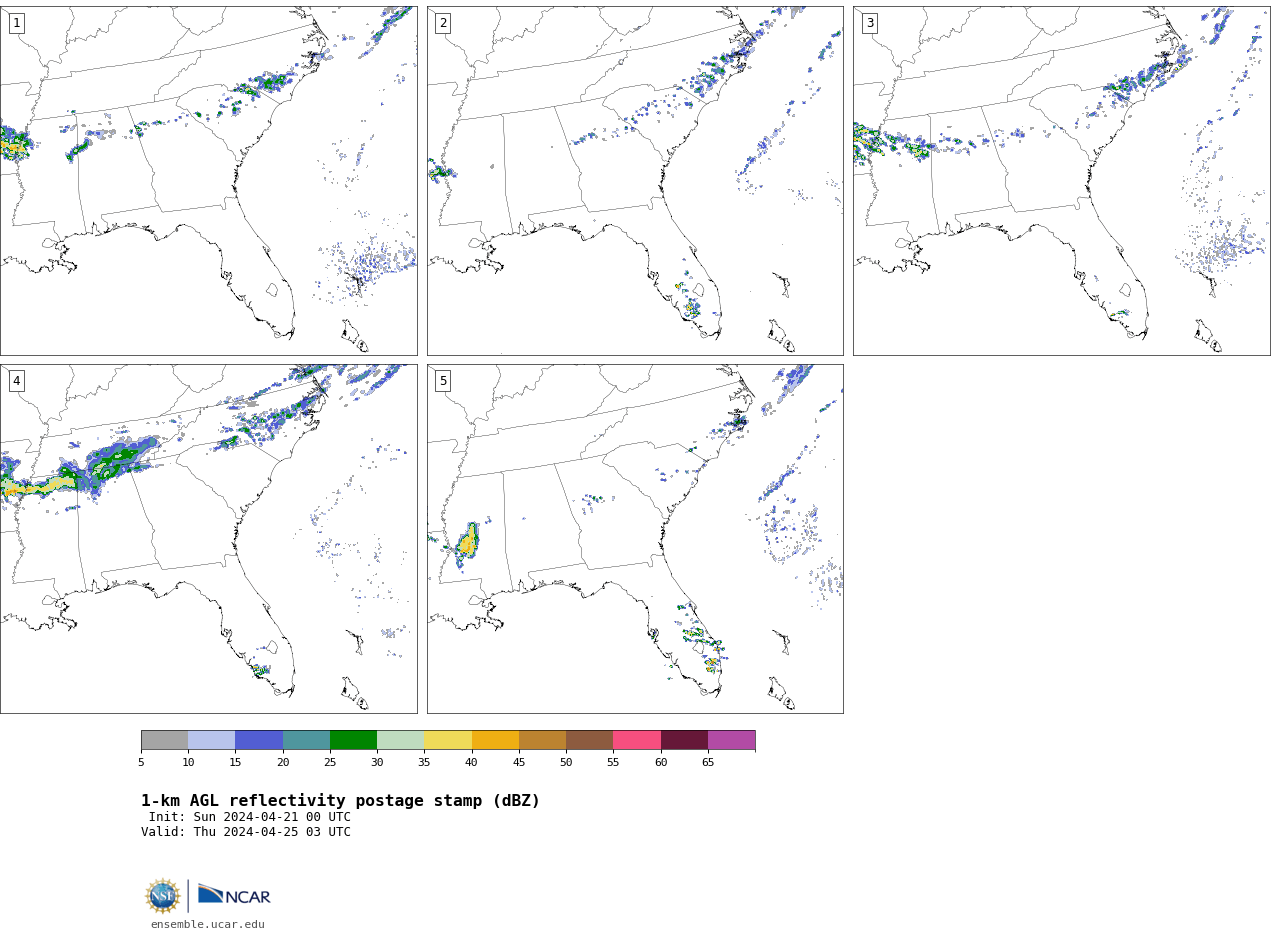Screen dimensions: 1280x936
Task: Click the purple 65+ dBZ swatch
Action: [x=731, y=740]
